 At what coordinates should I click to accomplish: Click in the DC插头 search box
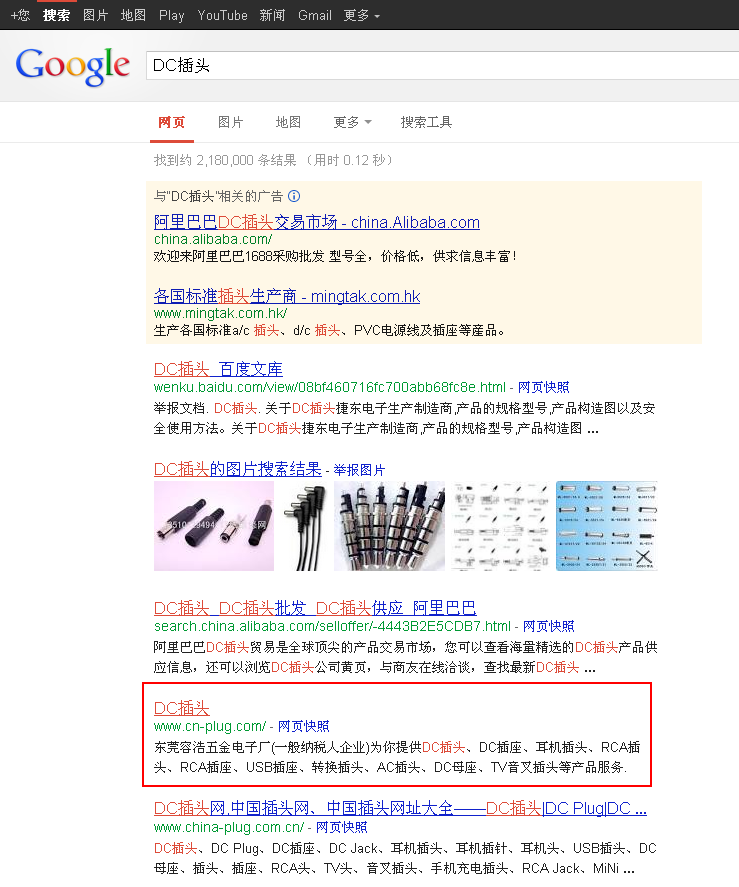click(x=440, y=65)
